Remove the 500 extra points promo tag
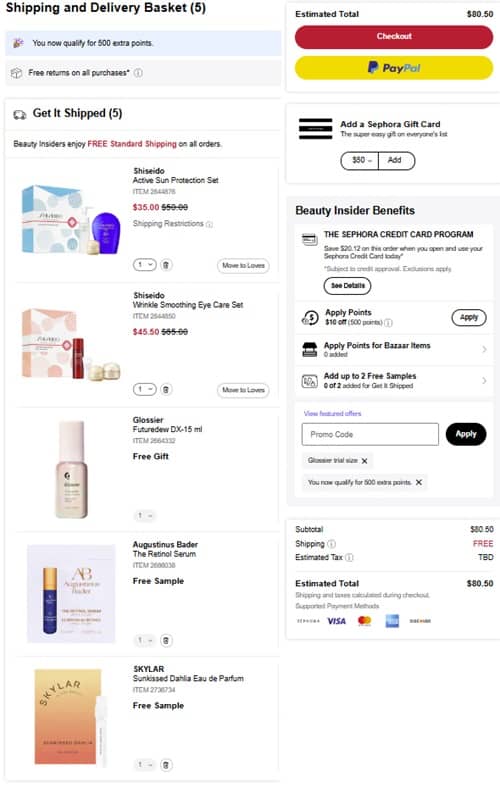500x788 pixels. (419, 482)
